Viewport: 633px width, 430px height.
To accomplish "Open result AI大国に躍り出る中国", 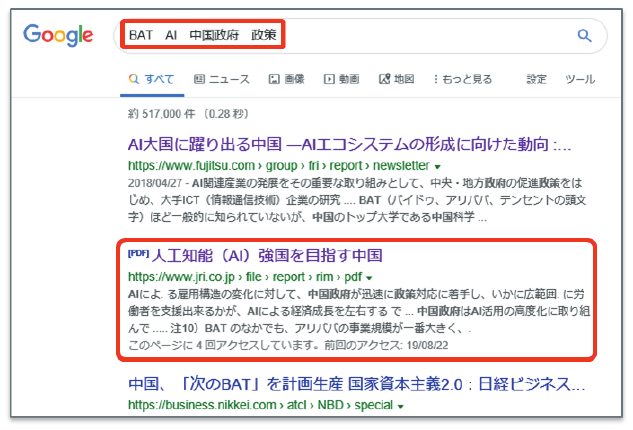I will pyautogui.click(x=349, y=145).
